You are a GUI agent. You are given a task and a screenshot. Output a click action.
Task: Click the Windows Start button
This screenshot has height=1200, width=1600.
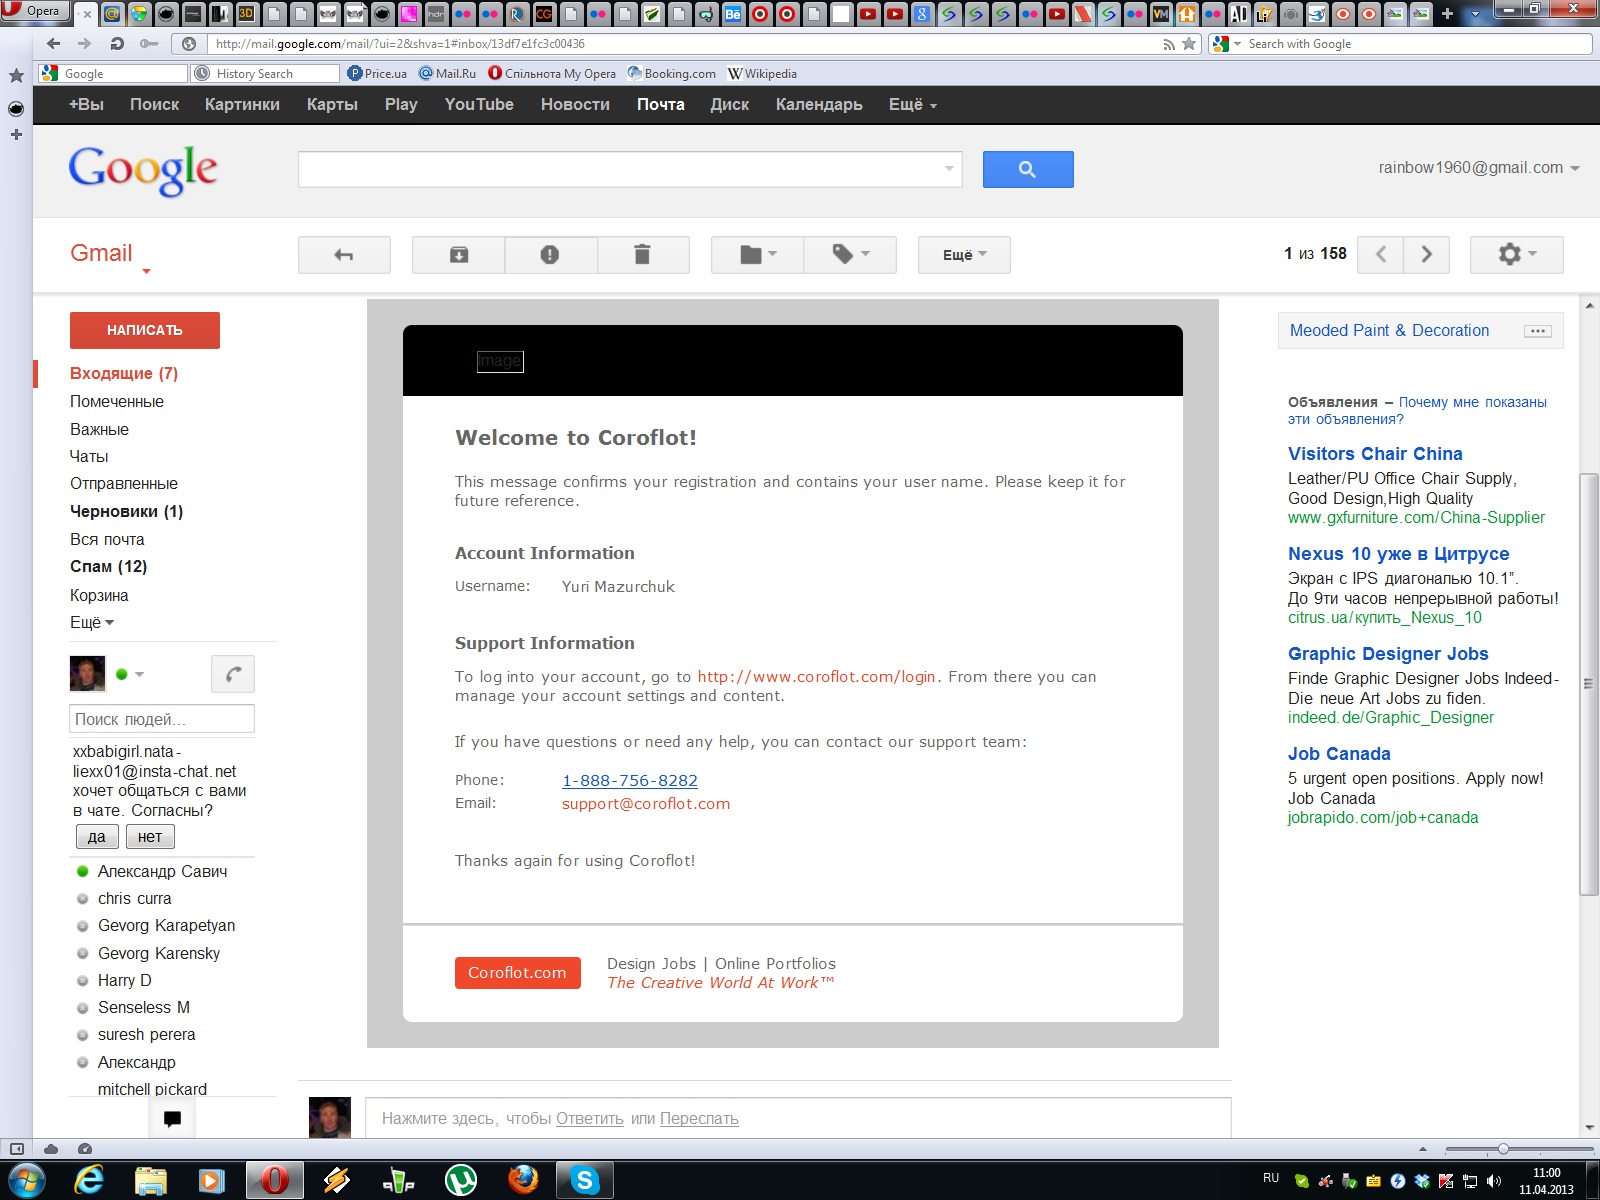pos(27,1181)
